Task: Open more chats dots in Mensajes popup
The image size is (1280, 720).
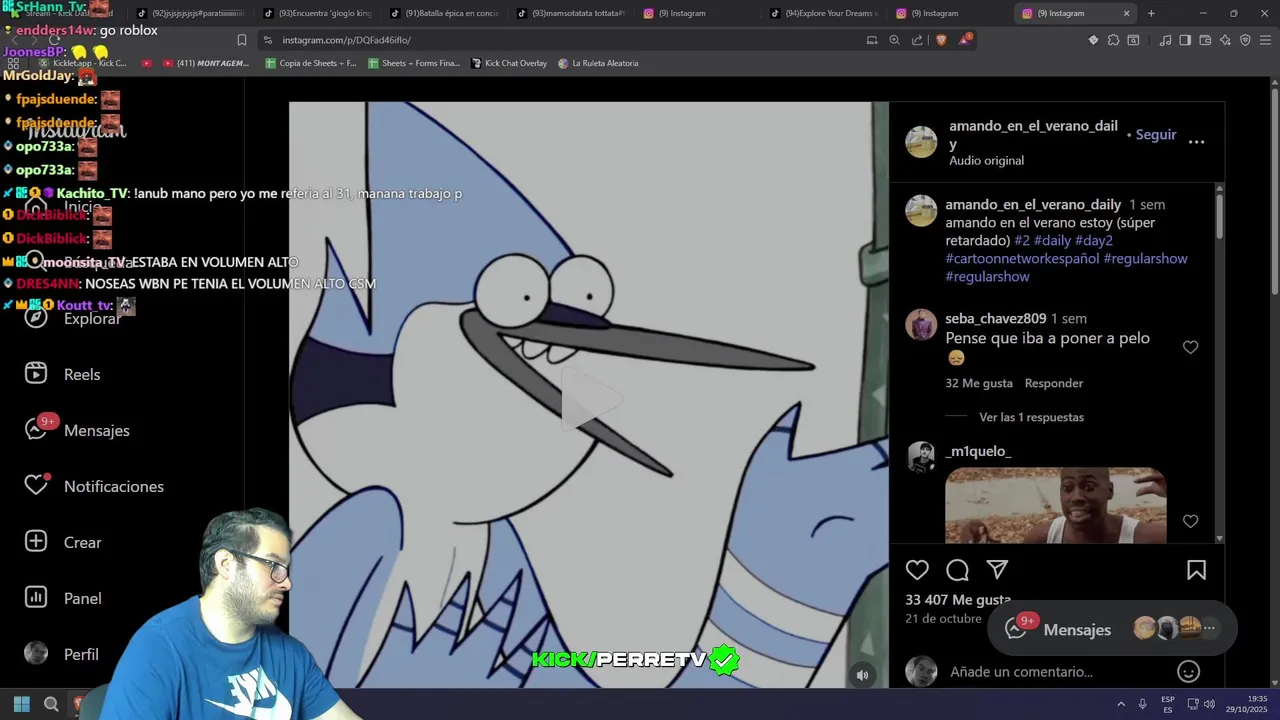Action: [1209, 628]
